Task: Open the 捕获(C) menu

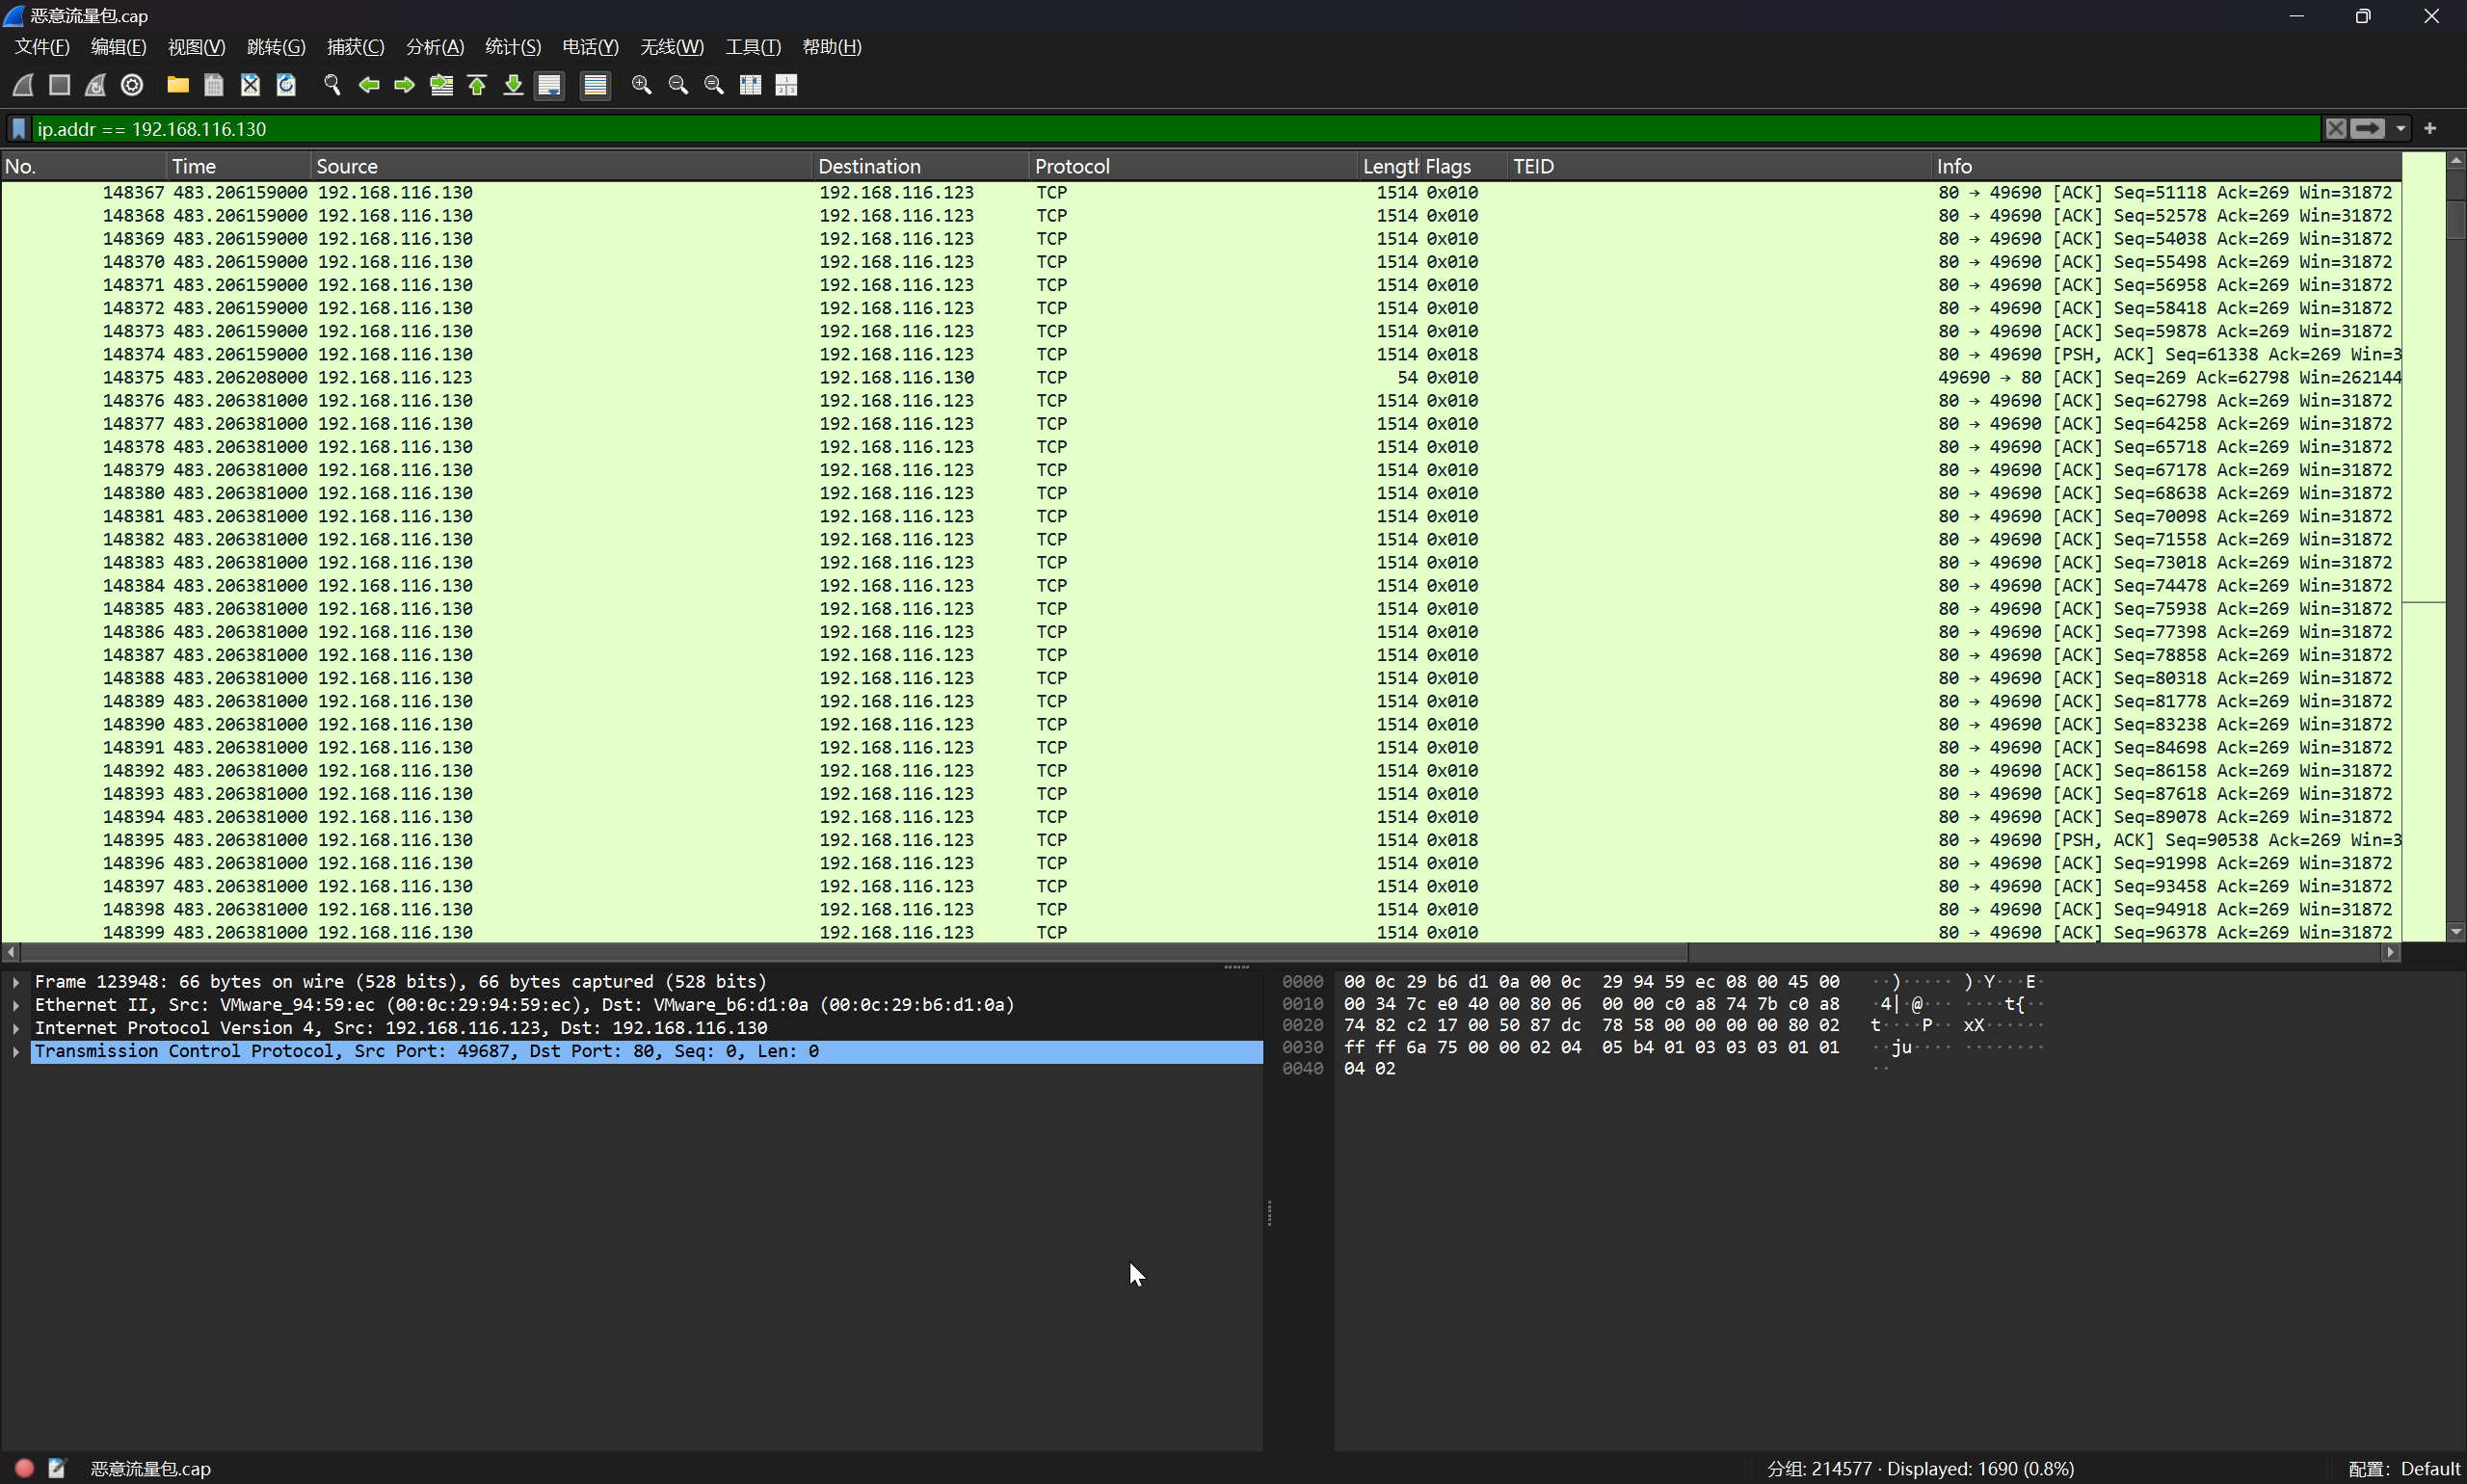Action: pos(355,47)
